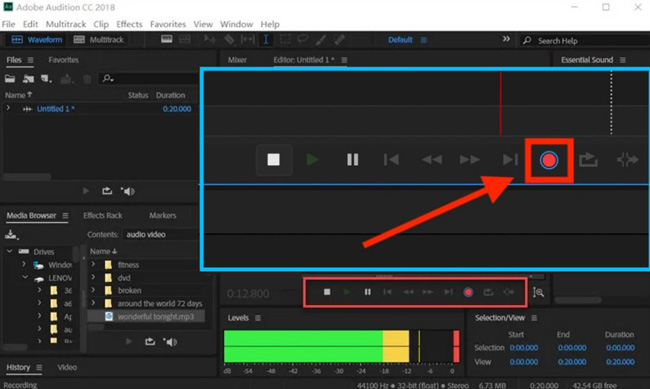Switch to the Effects Rack tab
650x389 pixels.
[x=103, y=216]
